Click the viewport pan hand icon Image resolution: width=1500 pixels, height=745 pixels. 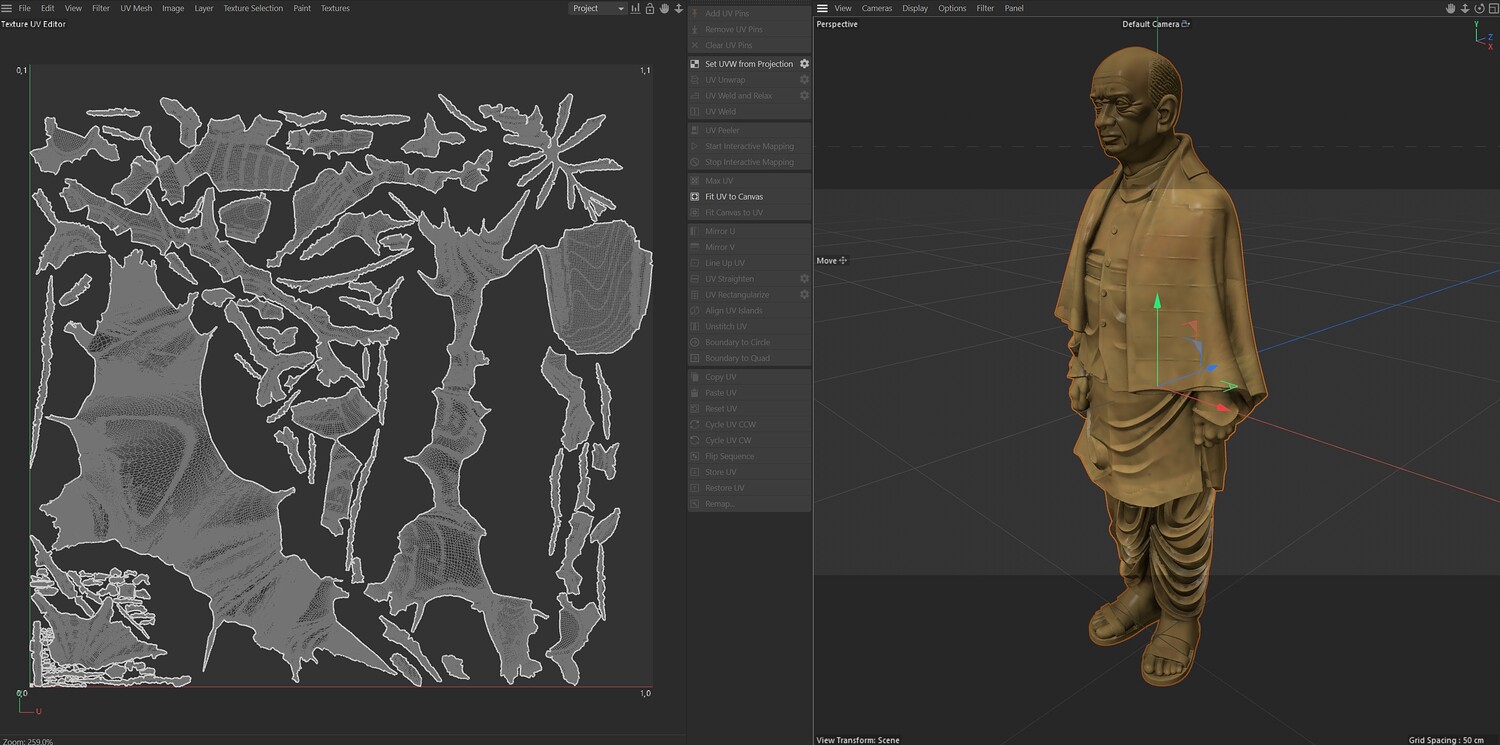tap(1451, 8)
